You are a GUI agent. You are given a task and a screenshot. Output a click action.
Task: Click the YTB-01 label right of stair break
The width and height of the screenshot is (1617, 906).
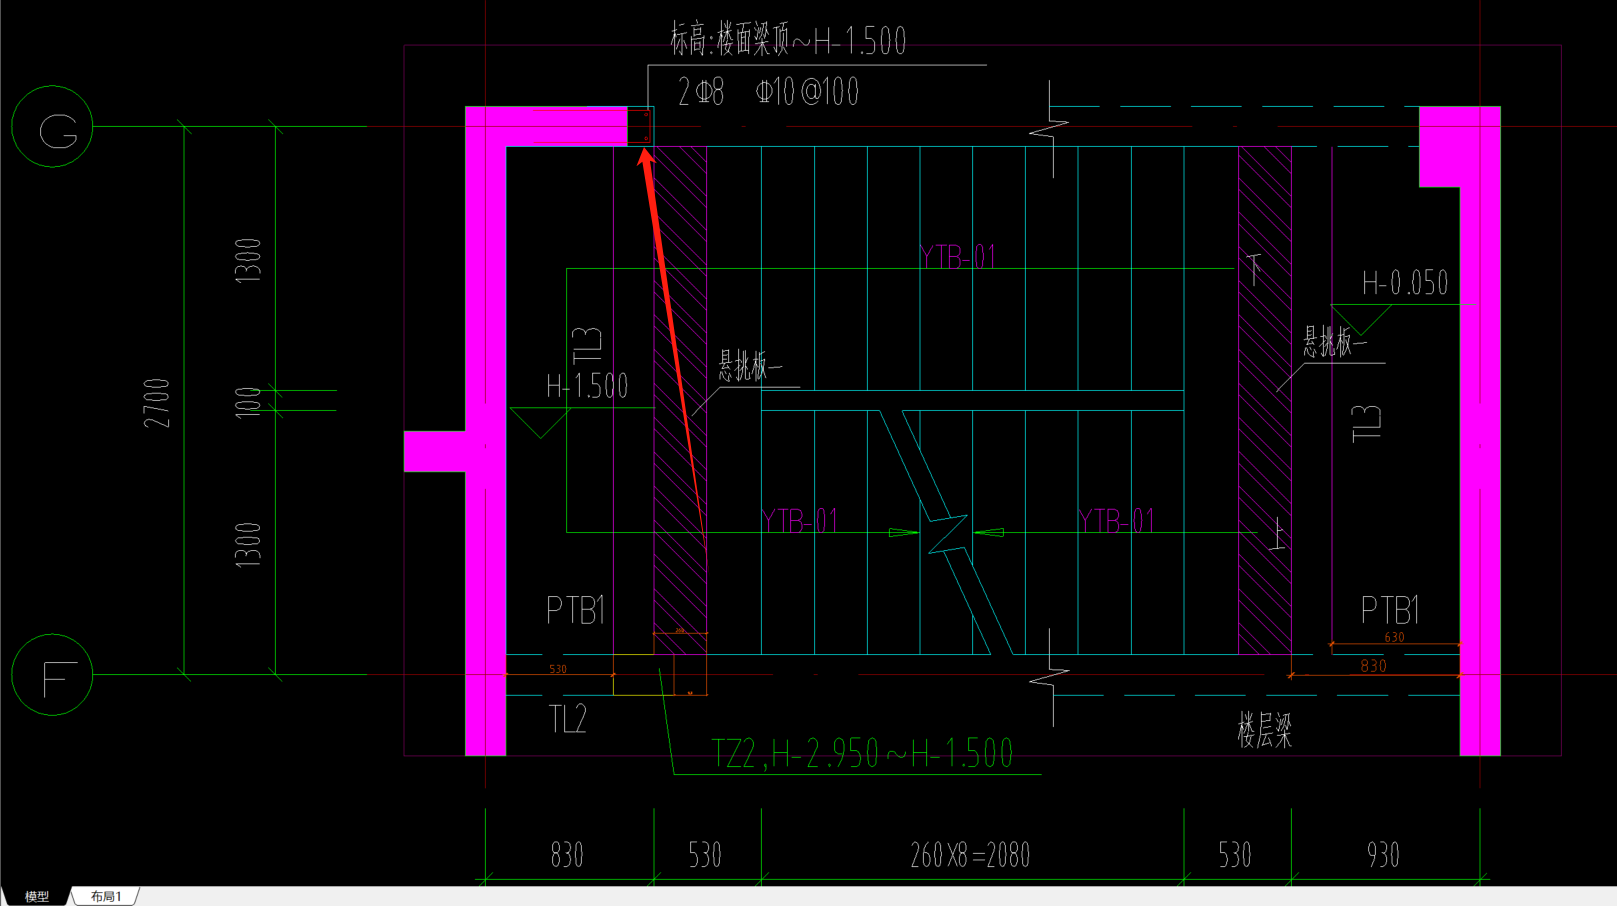1116,520
